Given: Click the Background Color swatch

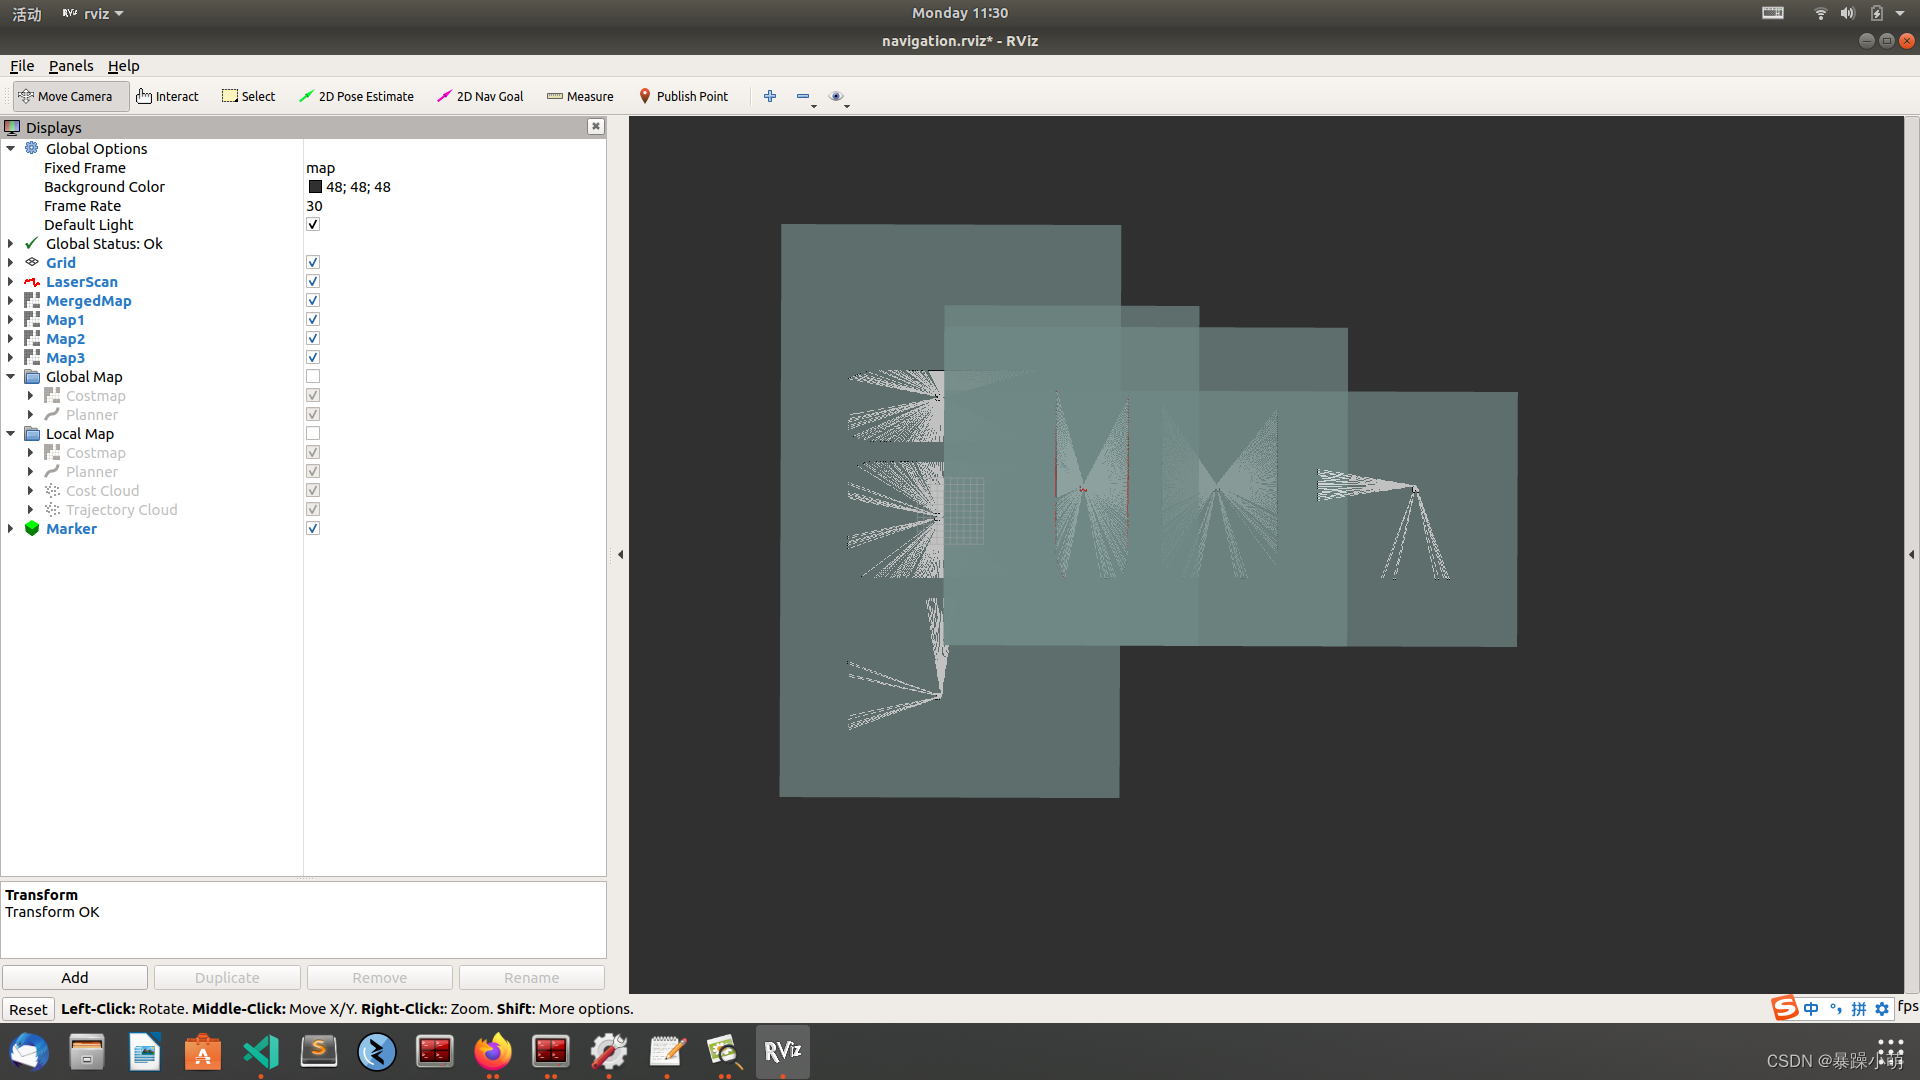Looking at the screenshot, I should pos(315,187).
